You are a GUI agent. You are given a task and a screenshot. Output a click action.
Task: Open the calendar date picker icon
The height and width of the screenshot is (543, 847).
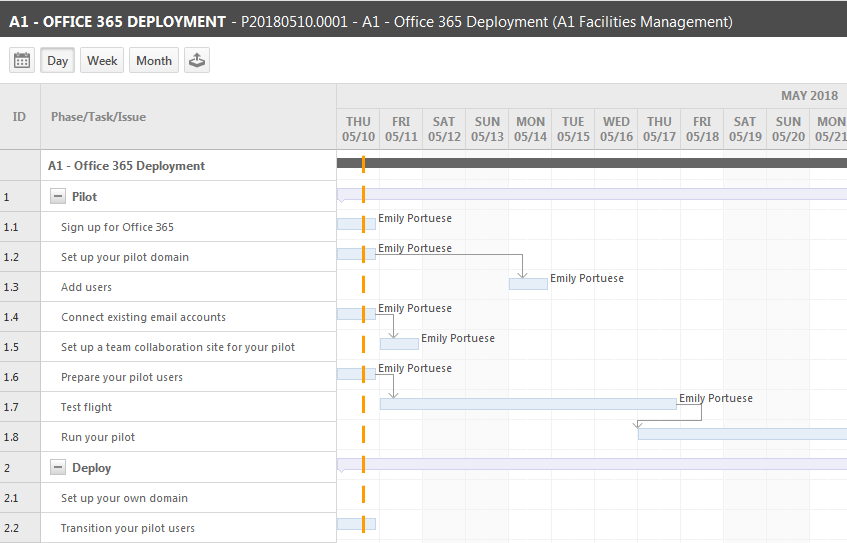(x=22, y=60)
